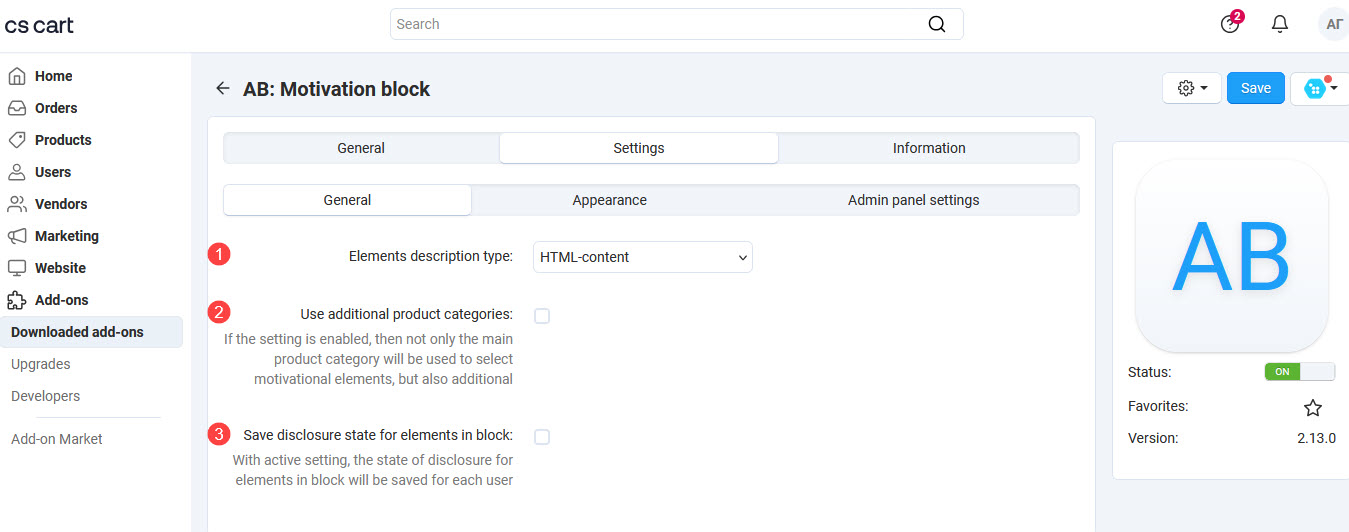
Task: Click the Home house icon in the sidebar
Action: (x=17, y=76)
